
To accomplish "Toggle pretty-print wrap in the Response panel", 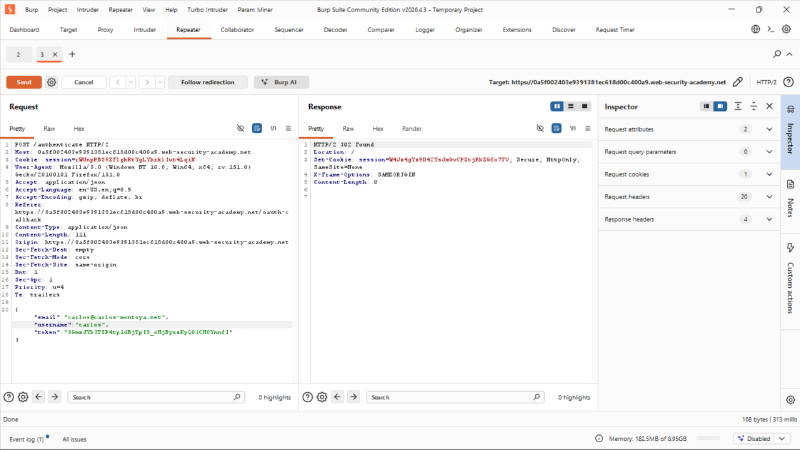I will [557, 128].
